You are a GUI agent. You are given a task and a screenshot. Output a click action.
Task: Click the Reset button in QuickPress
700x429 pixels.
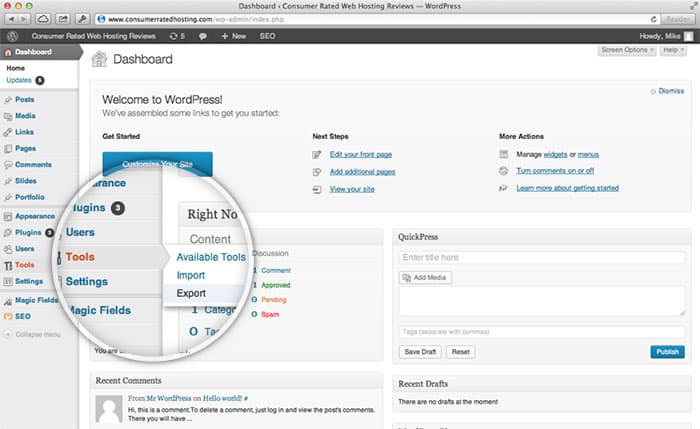(461, 352)
